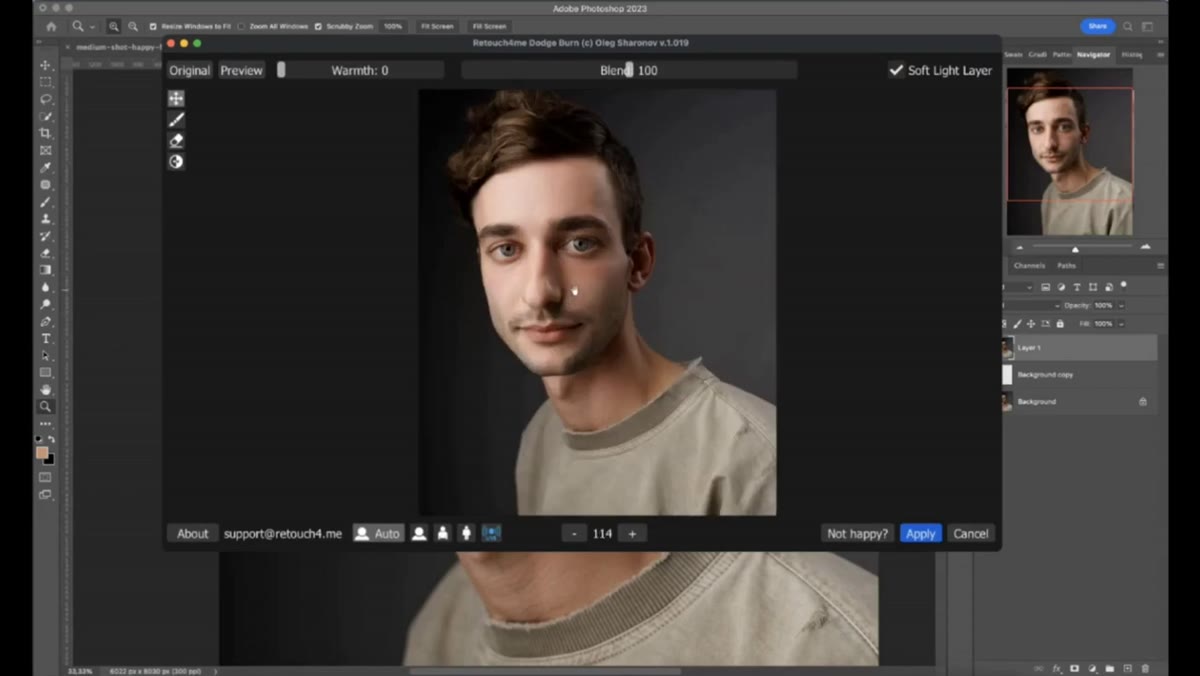Open the Fill dropdown arrow

1121,324
